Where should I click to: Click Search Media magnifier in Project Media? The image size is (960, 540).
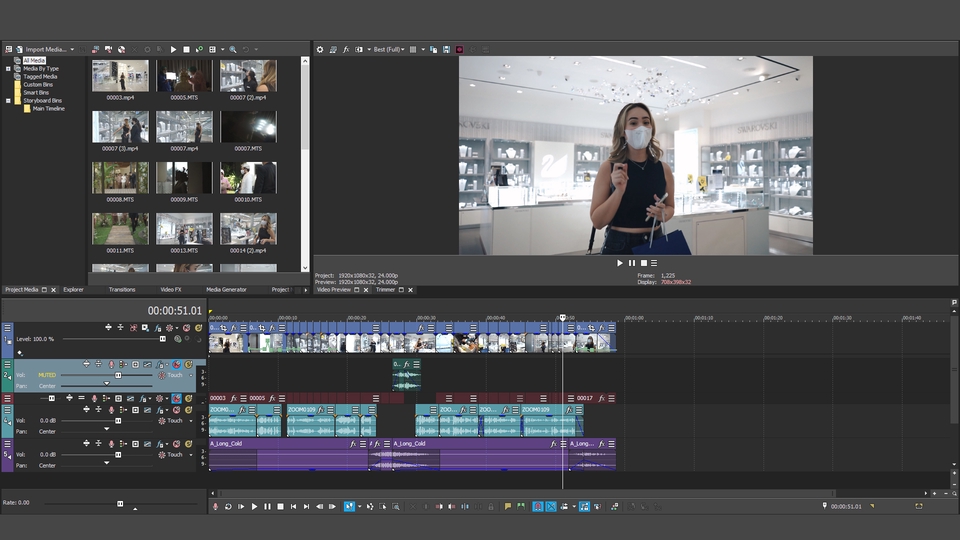coord(233,50)
